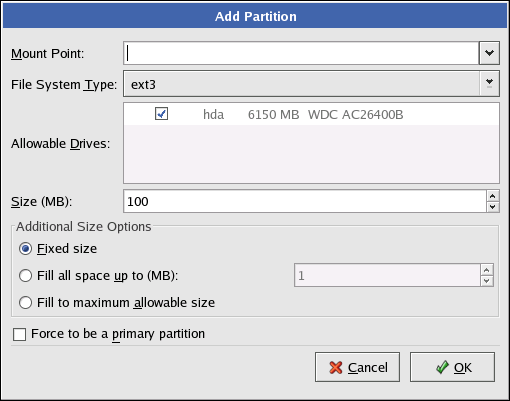
Task: Uncheck the hda drive checkbox
Action: coord(161,114)
